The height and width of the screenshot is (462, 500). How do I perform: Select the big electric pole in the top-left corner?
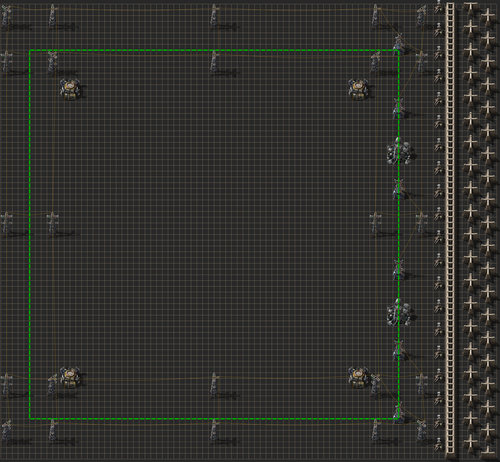pos(6,16)
